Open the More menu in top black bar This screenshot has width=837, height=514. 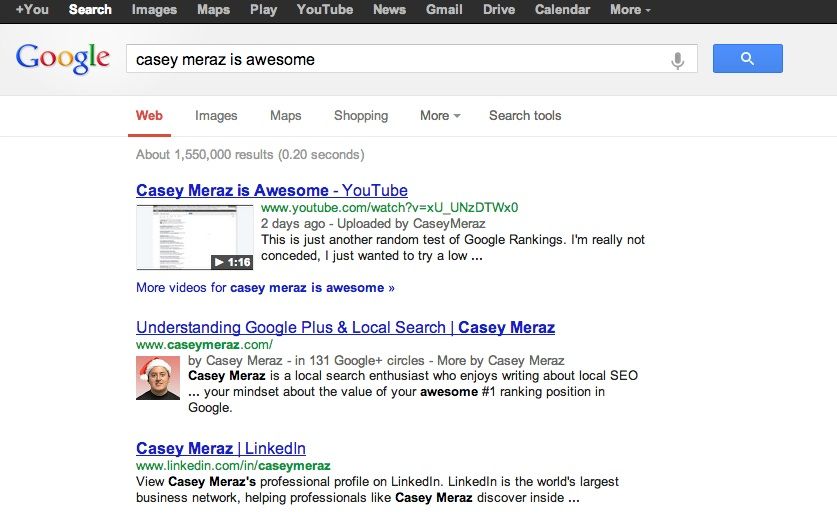point(630,10)
